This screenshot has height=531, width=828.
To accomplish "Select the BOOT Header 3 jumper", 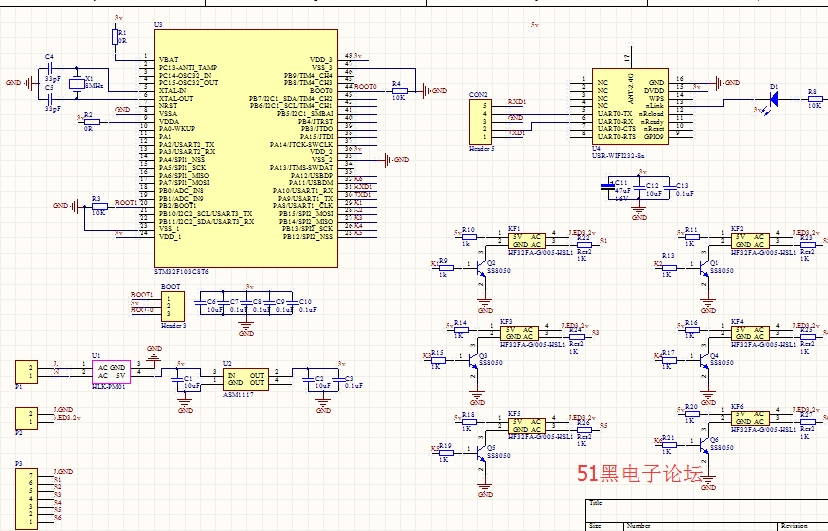I will coord(173,306).
